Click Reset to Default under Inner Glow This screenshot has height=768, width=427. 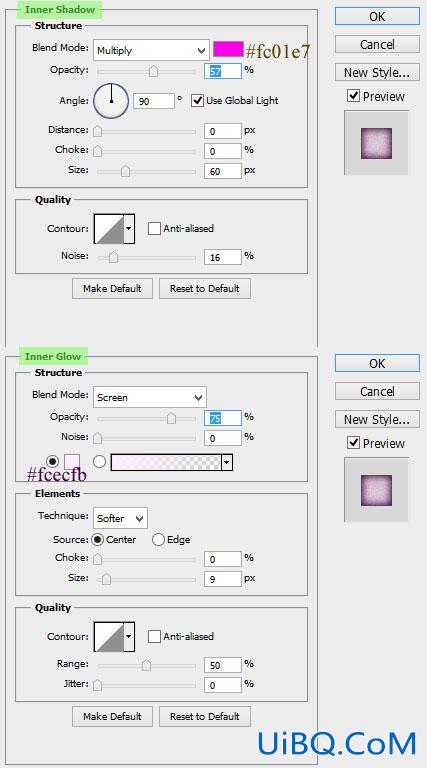point(205,716)
